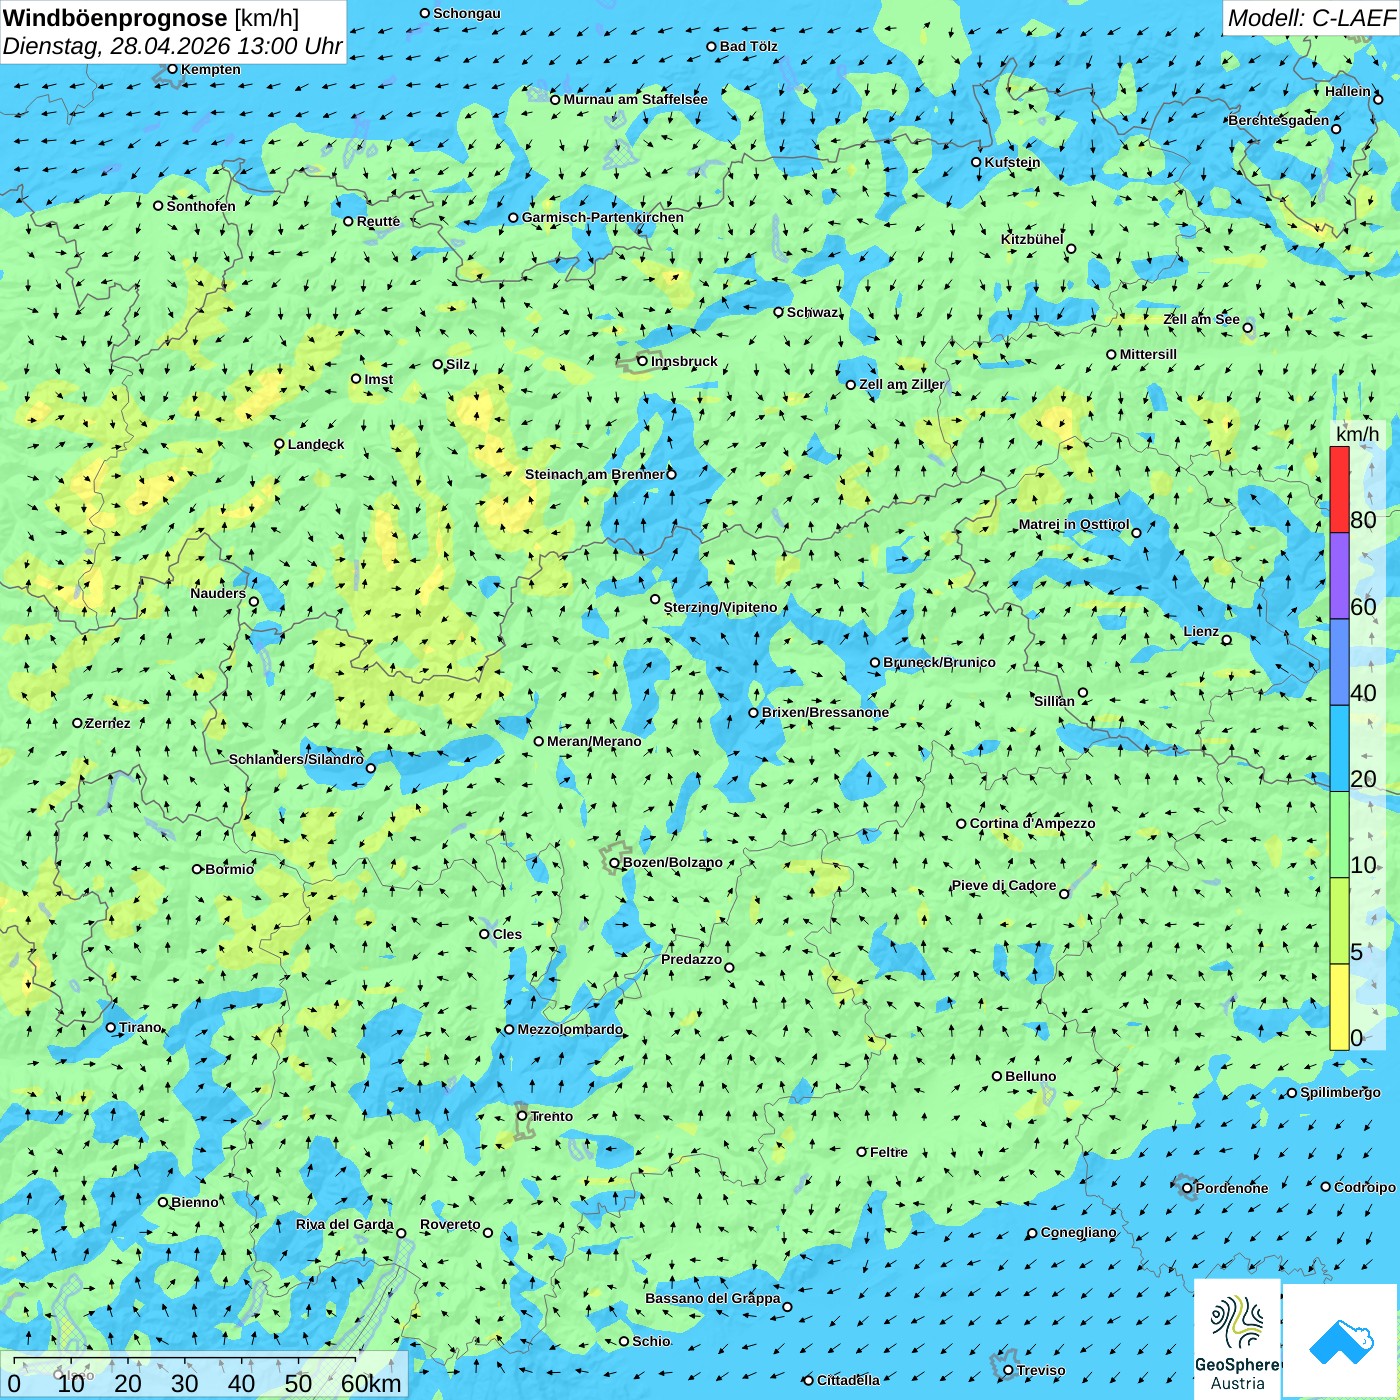Click the Treviso city marker
The width and height of the screenshot is (1400, 1400).
pos(1008,1370)
